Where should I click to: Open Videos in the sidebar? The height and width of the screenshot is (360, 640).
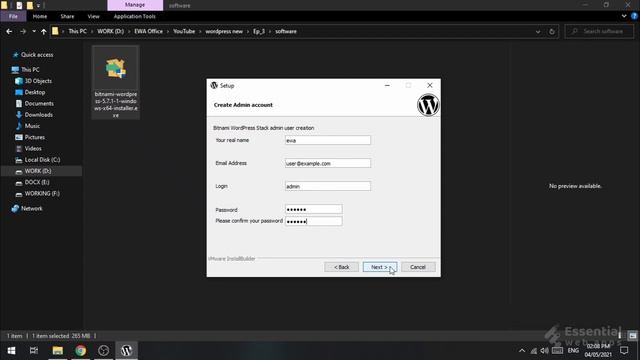click(33, 149)
